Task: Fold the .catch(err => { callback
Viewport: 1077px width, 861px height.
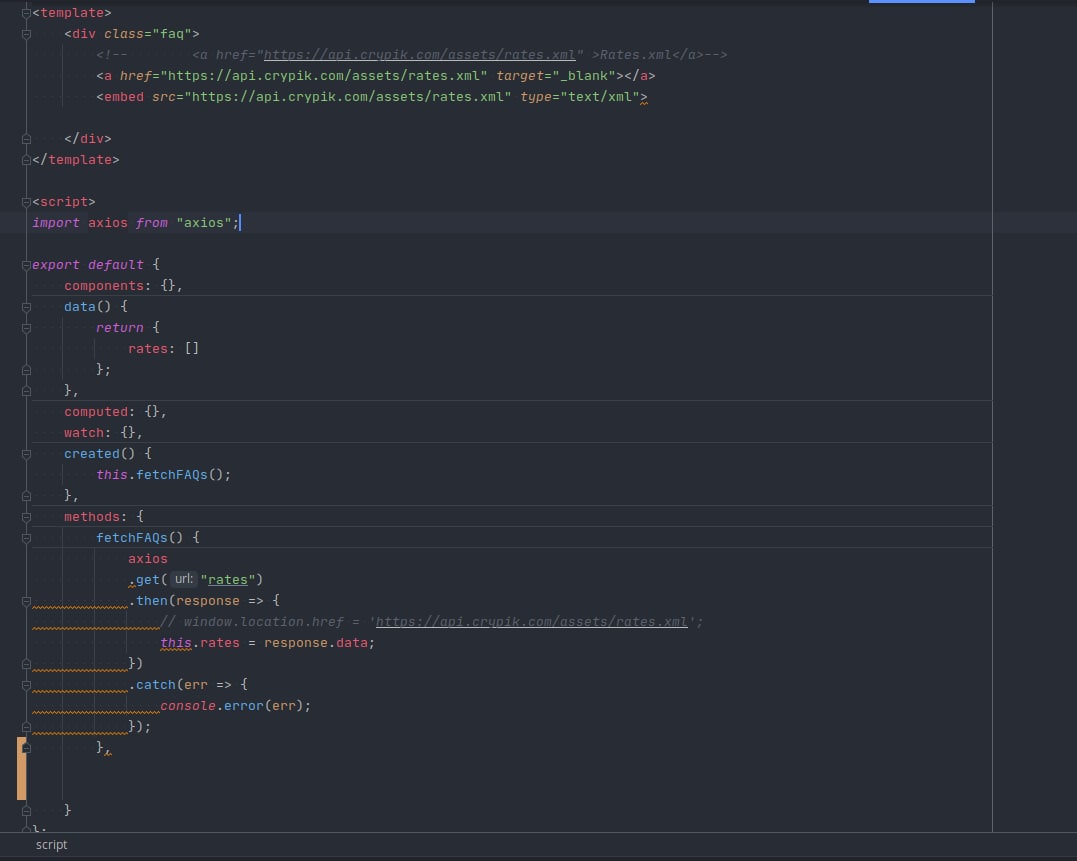Action: [x=26, y=685]
